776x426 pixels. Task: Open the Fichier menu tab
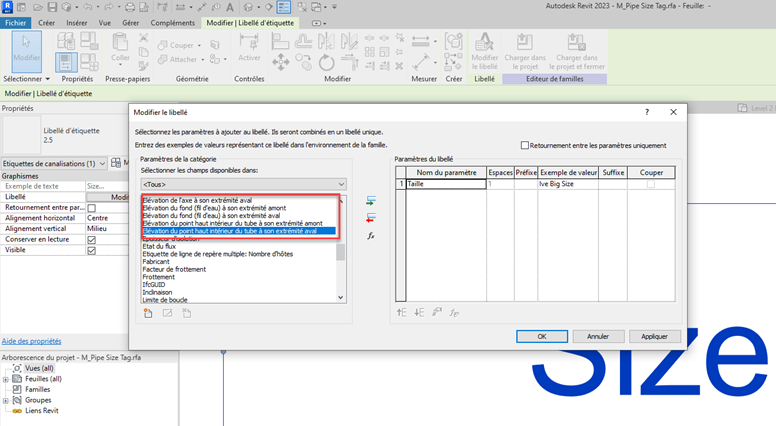point(17,22)
